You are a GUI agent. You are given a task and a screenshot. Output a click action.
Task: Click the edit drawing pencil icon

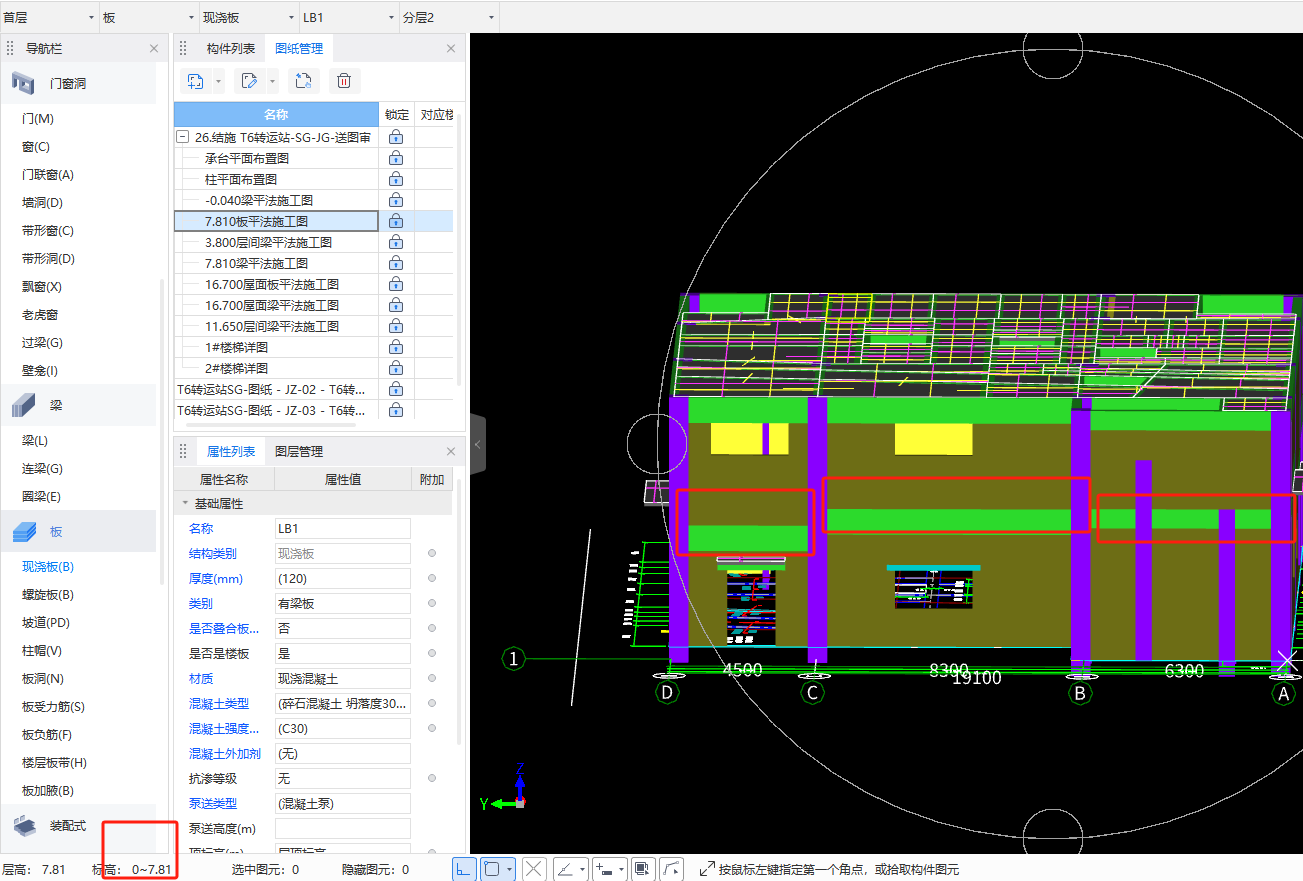249,82
